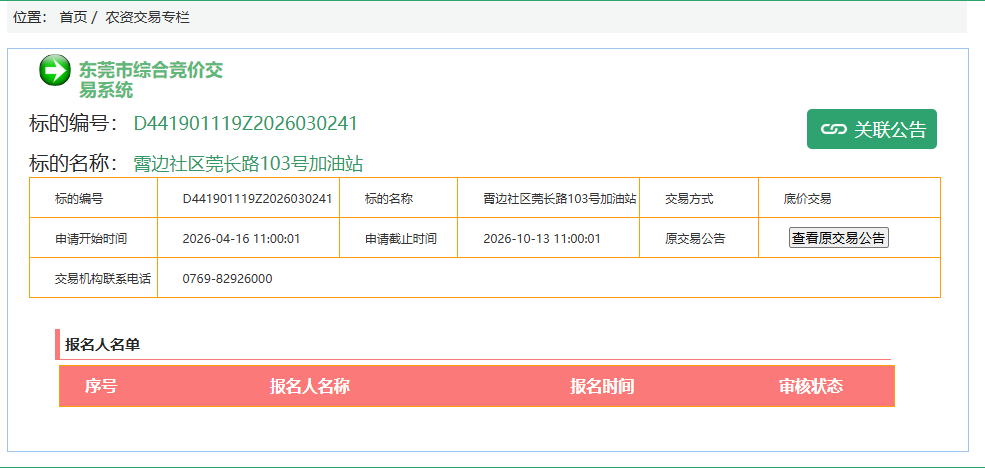The image size is (985, 468).
Task: Go to 首页 in the breadcrumb
Action: 73,17
